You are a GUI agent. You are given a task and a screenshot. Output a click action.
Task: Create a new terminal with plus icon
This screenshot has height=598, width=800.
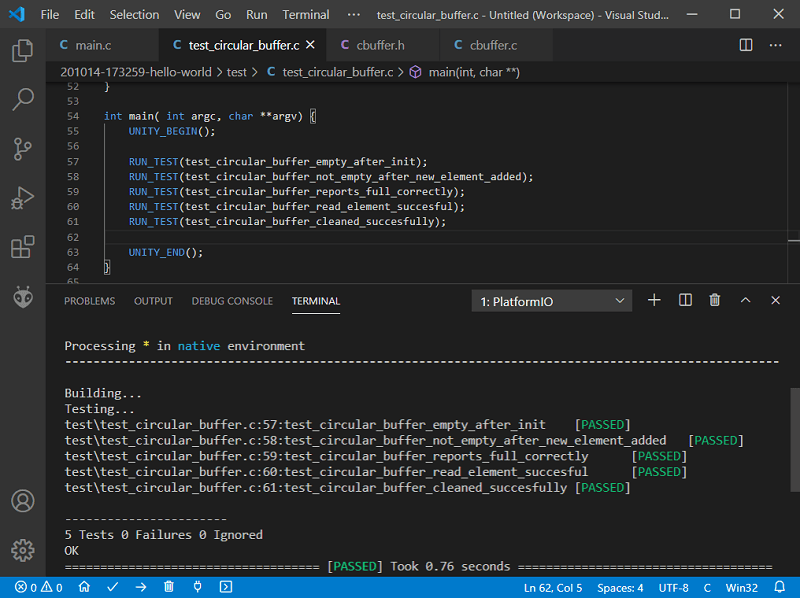click(x=654, y=300)
